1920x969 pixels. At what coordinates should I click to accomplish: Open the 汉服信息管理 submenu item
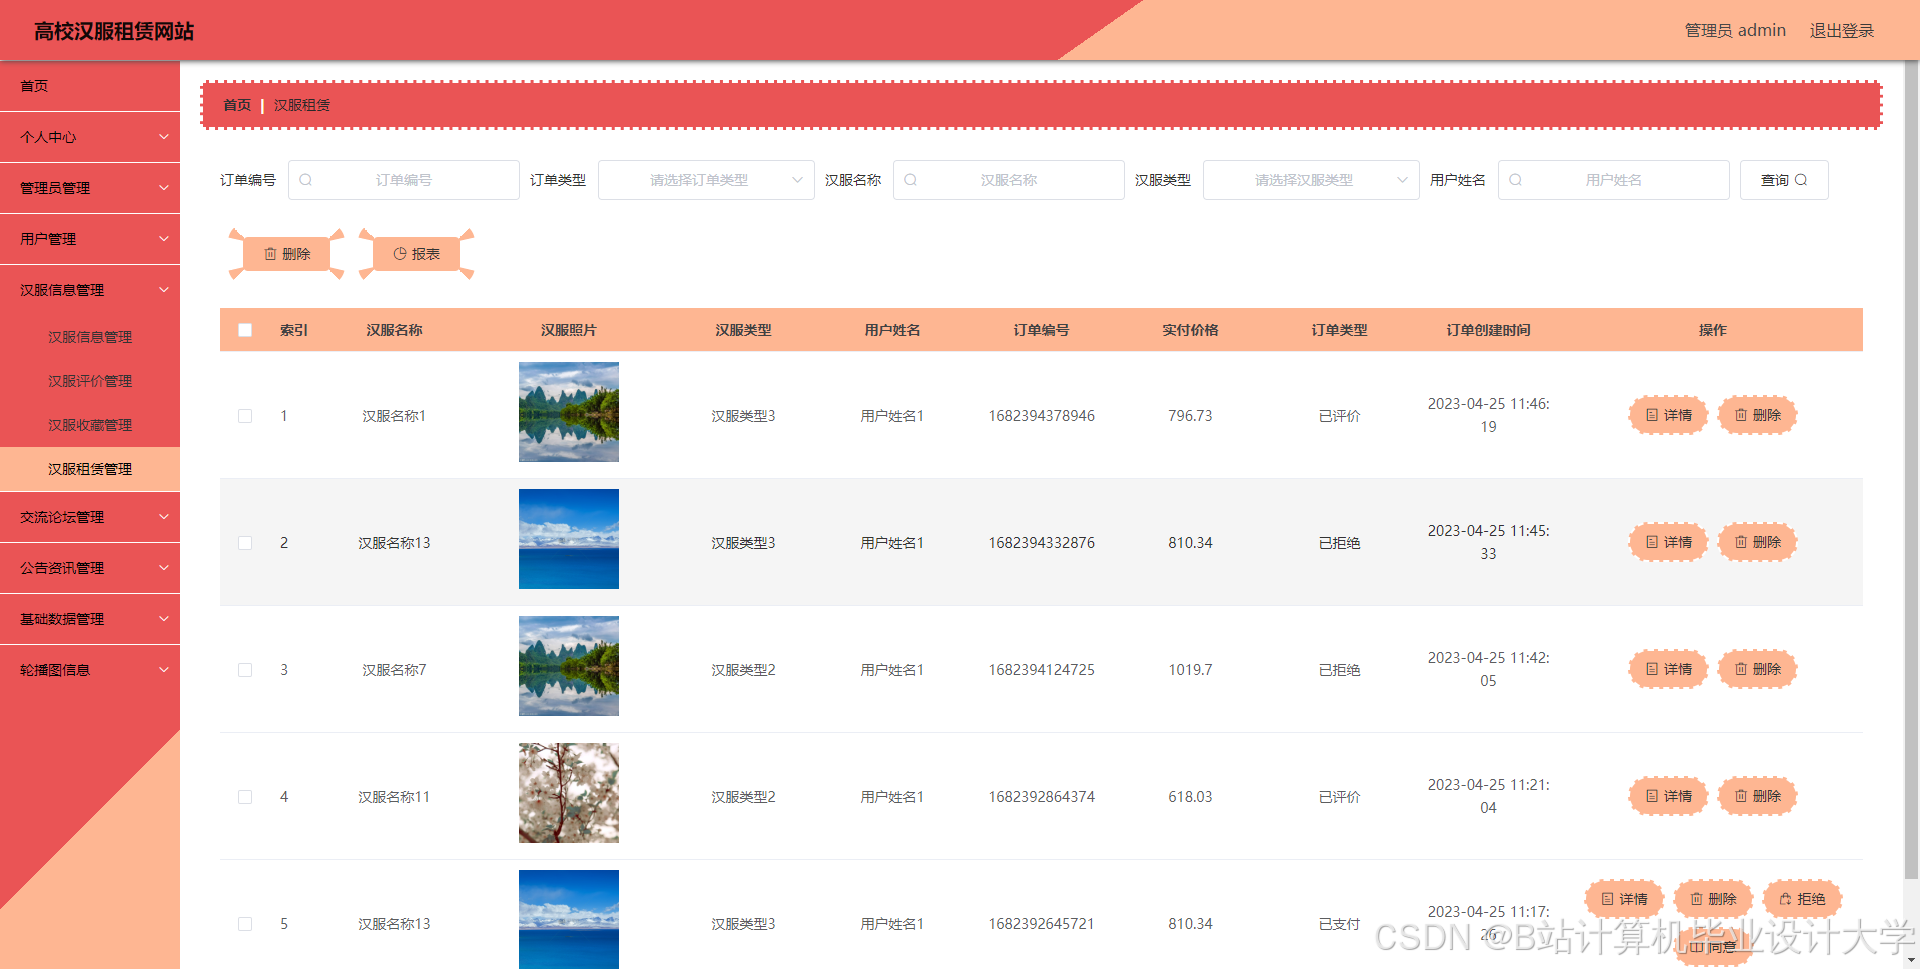click(x=90, y=337)
